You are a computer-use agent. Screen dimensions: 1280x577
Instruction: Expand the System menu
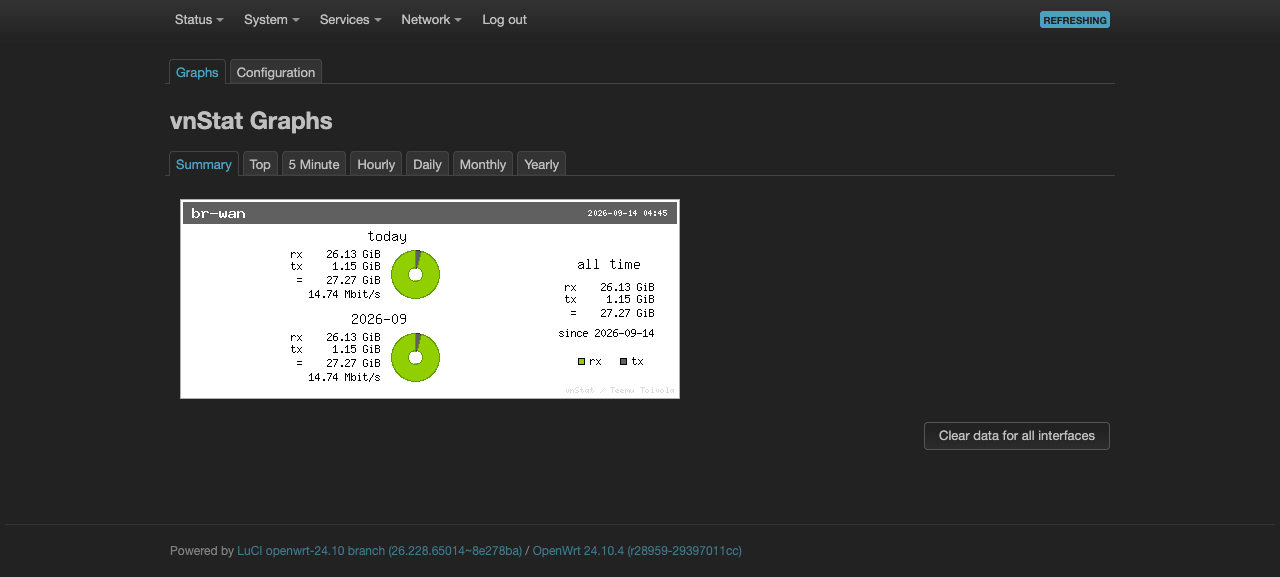271,19
